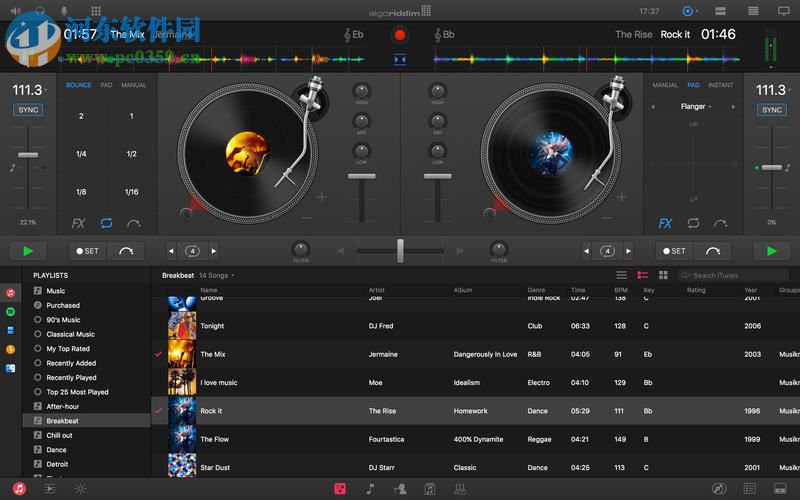Expand the 14 Songs sort dropdown
This screenshot has height=500, width=800.
217,276
